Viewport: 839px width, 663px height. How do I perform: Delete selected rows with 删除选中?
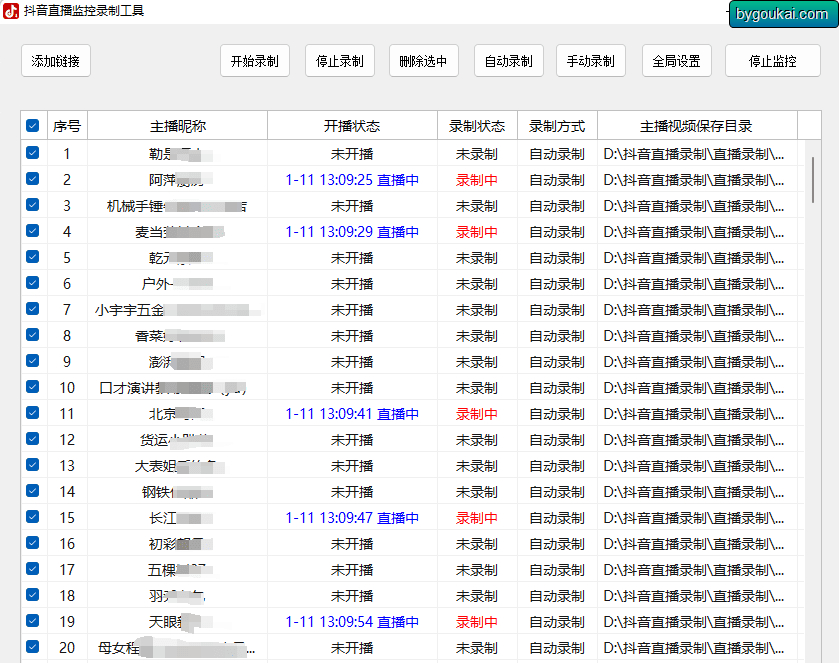[424, 61]
